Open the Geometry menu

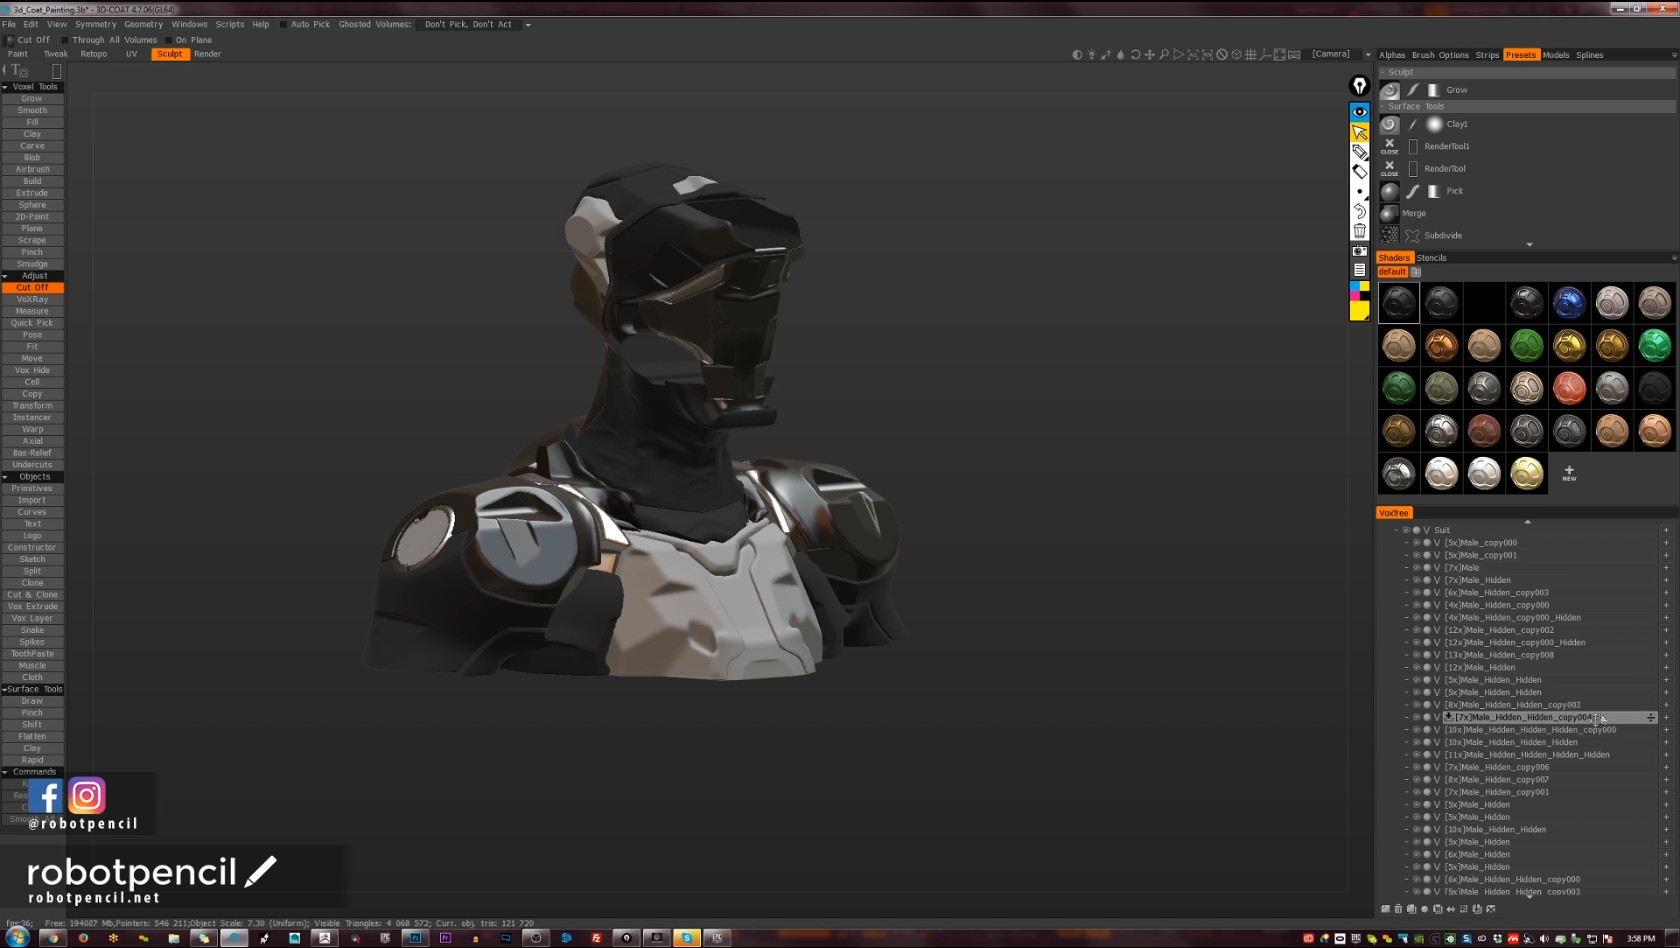pos(143,25)
